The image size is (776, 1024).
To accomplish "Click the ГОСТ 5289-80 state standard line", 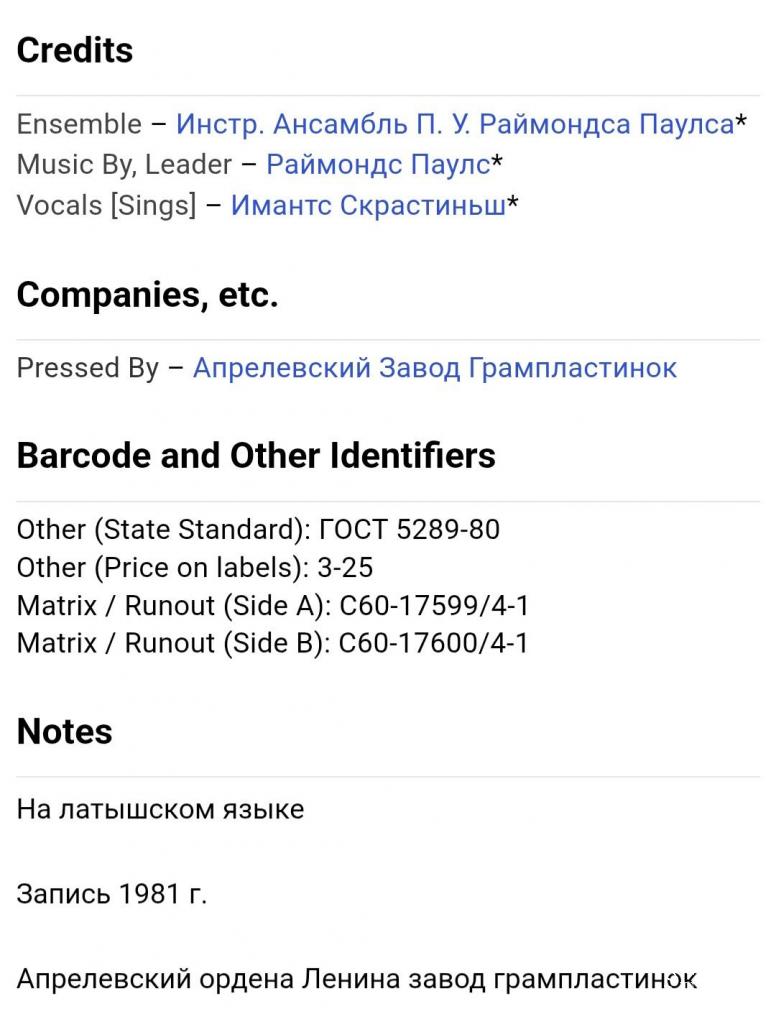I will (x=258, y=529).
